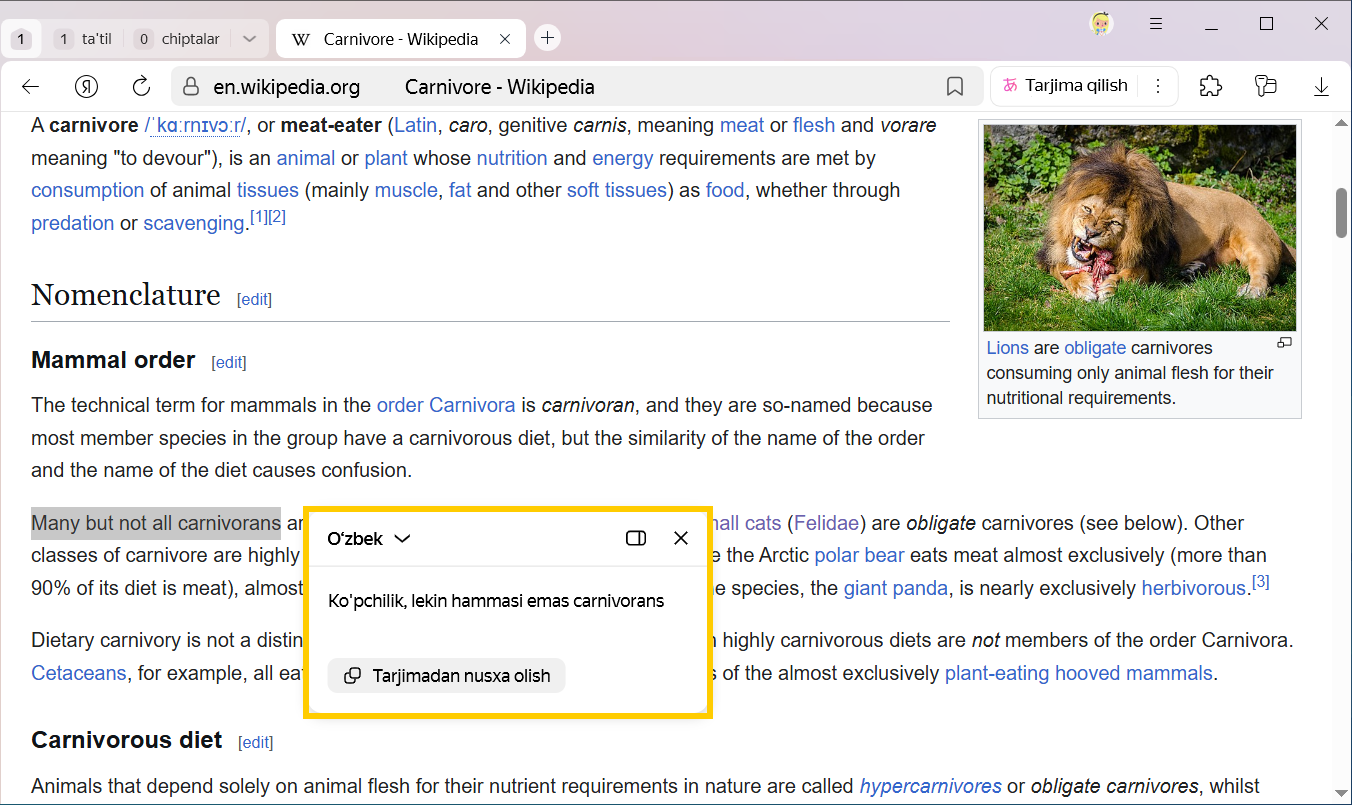The width and height of the screenshot is (1352, 805).
Task: Dock the translation popup to the side panel
Action: click(x=635, y=538)
